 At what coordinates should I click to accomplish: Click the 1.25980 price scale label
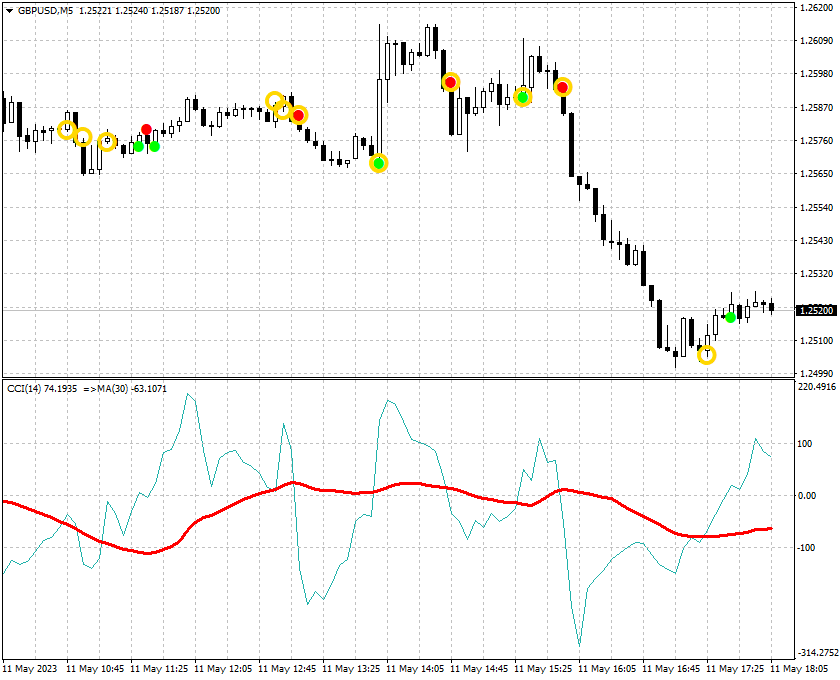(816, 74)
